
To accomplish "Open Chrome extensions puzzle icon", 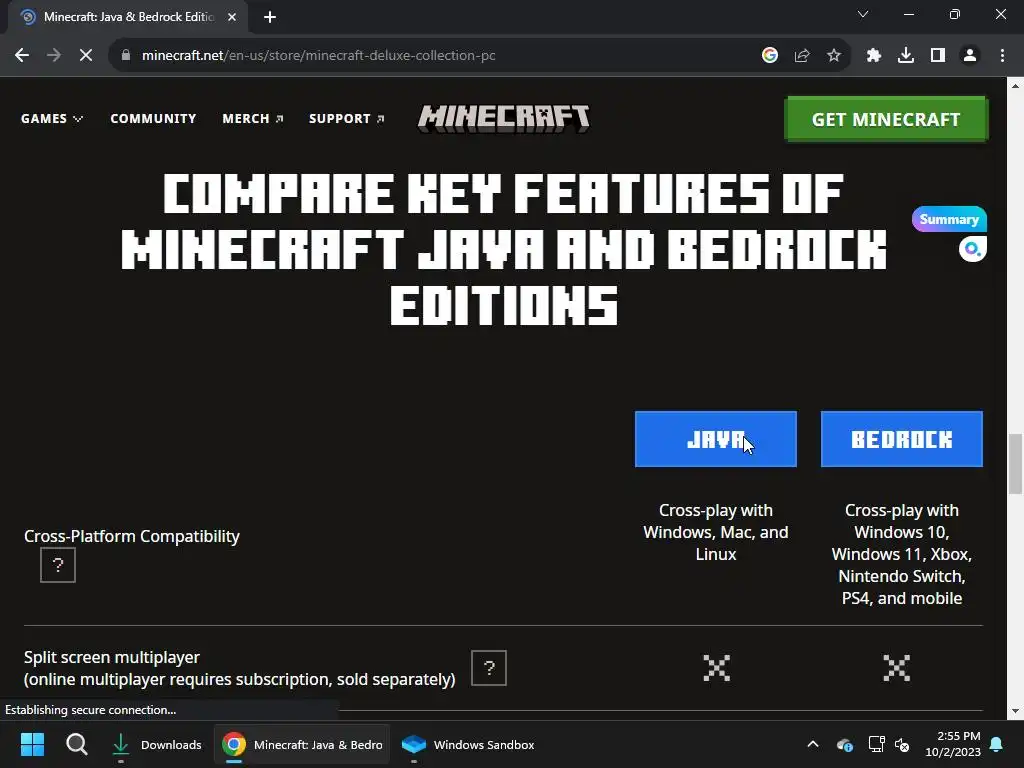I will click(x=874, y=56).
